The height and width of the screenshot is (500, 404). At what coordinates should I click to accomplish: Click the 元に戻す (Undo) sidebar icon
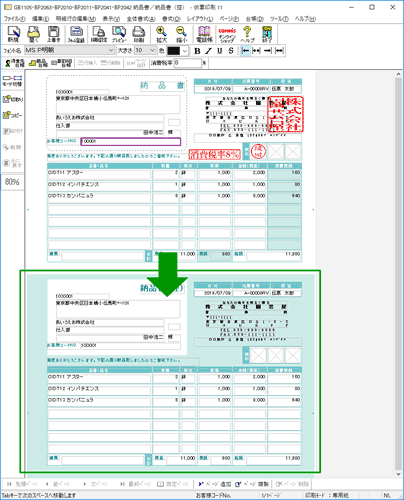pyautogui.click(x=12, y=163)
